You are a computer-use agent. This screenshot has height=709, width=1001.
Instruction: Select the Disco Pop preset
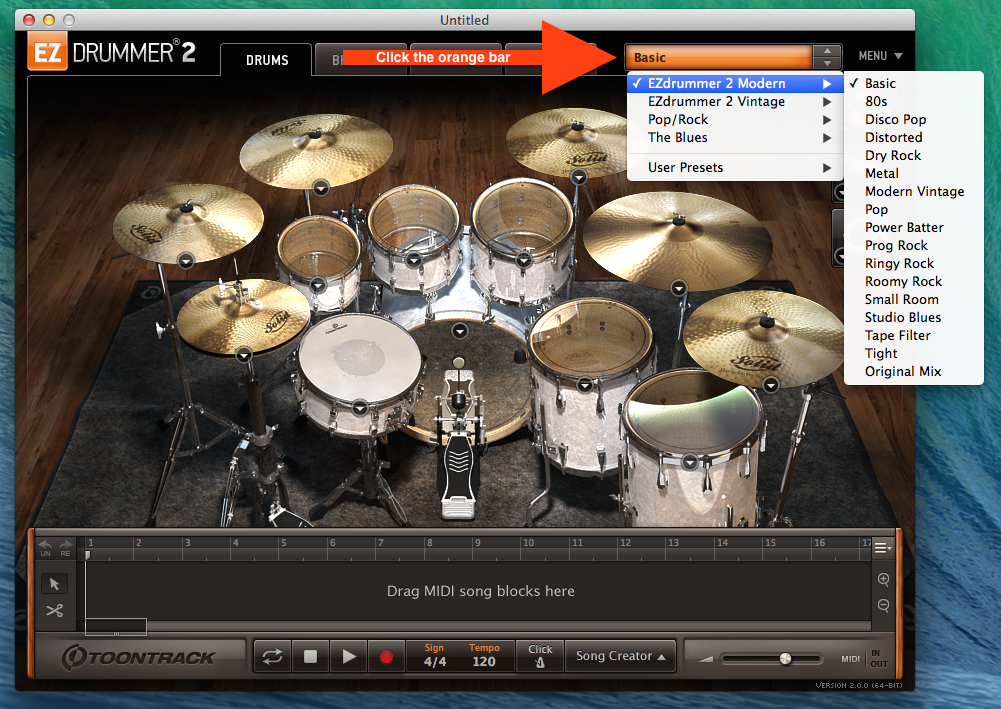coord(913,119)
